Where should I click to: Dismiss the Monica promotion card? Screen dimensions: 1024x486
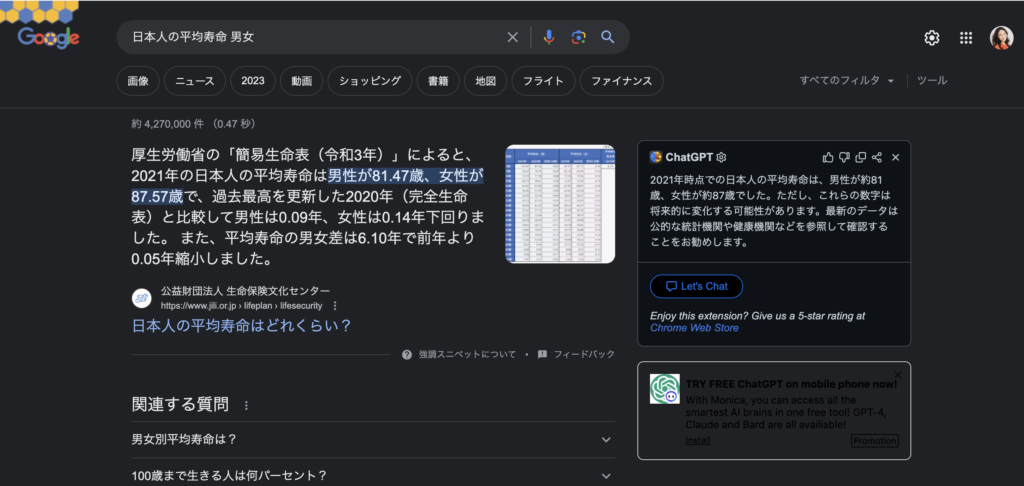(x=897, y=374)
